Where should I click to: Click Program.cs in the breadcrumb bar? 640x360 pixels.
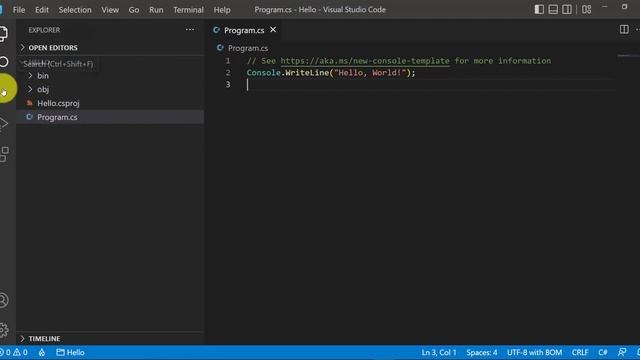[248, 48]
